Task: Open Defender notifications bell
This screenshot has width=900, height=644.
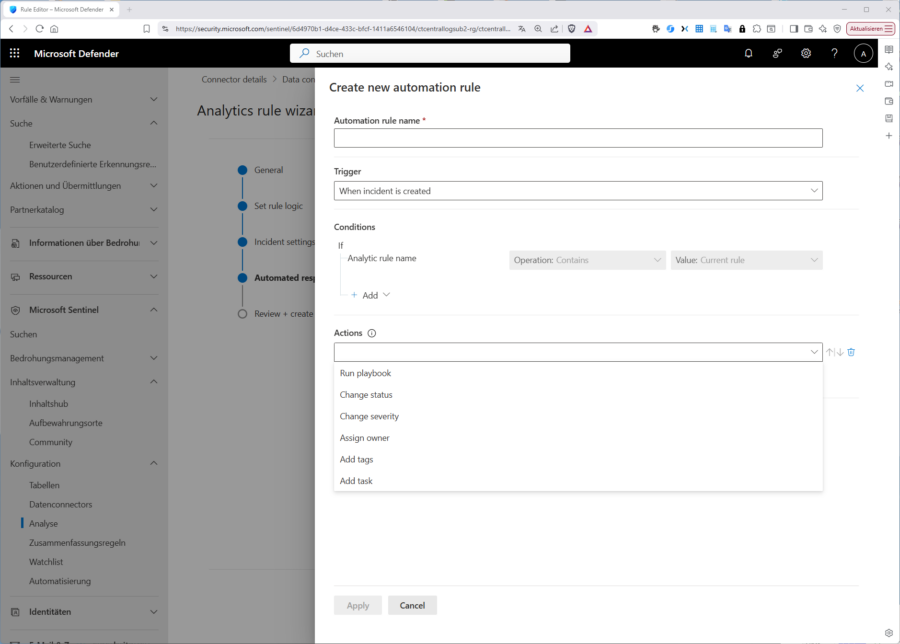Action: pos(748,53)
